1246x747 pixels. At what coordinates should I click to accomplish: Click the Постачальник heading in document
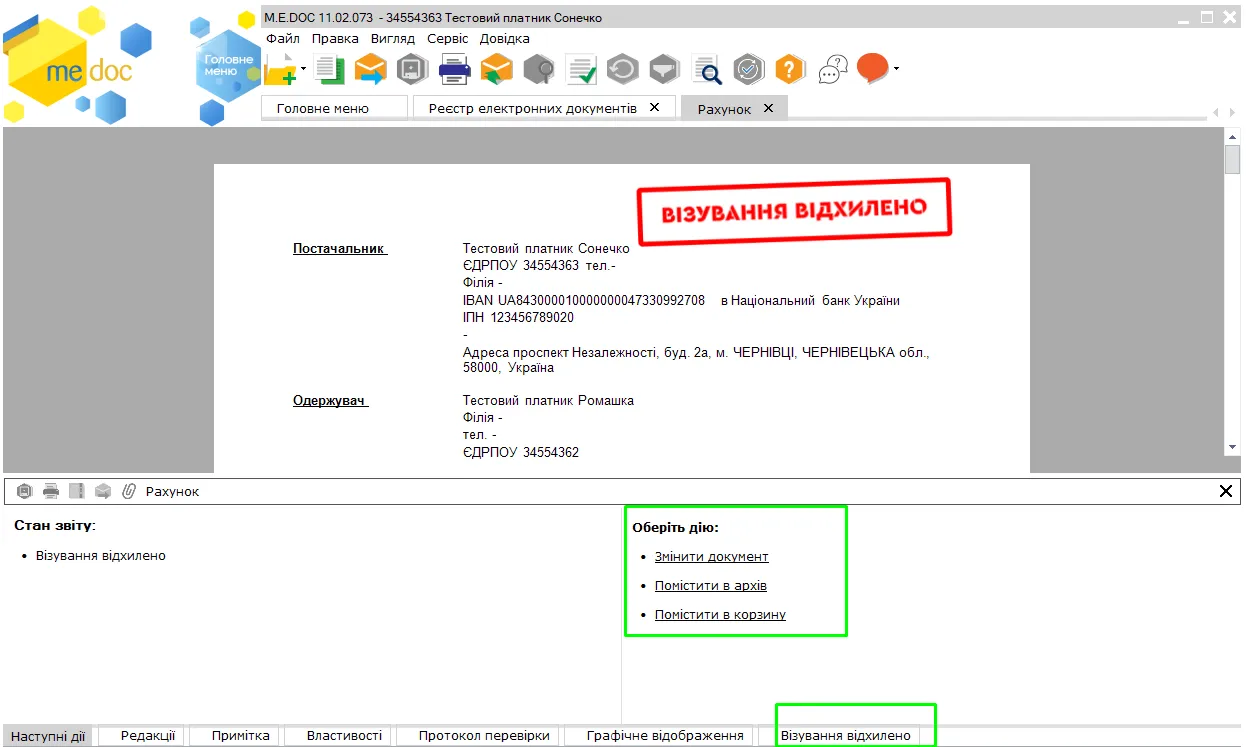[x=340, y=248]
